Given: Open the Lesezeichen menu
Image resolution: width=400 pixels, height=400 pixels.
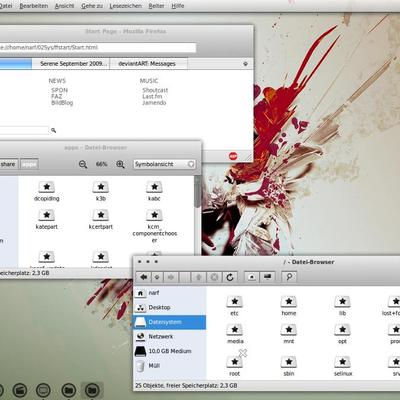Looking at the screenshot, I should coord(125,6).
